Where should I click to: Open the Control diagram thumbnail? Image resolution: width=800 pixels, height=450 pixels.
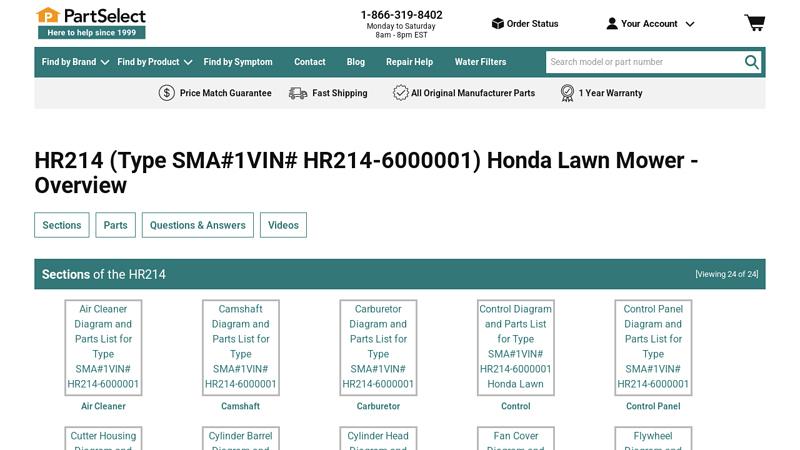(x=516, y=347)
